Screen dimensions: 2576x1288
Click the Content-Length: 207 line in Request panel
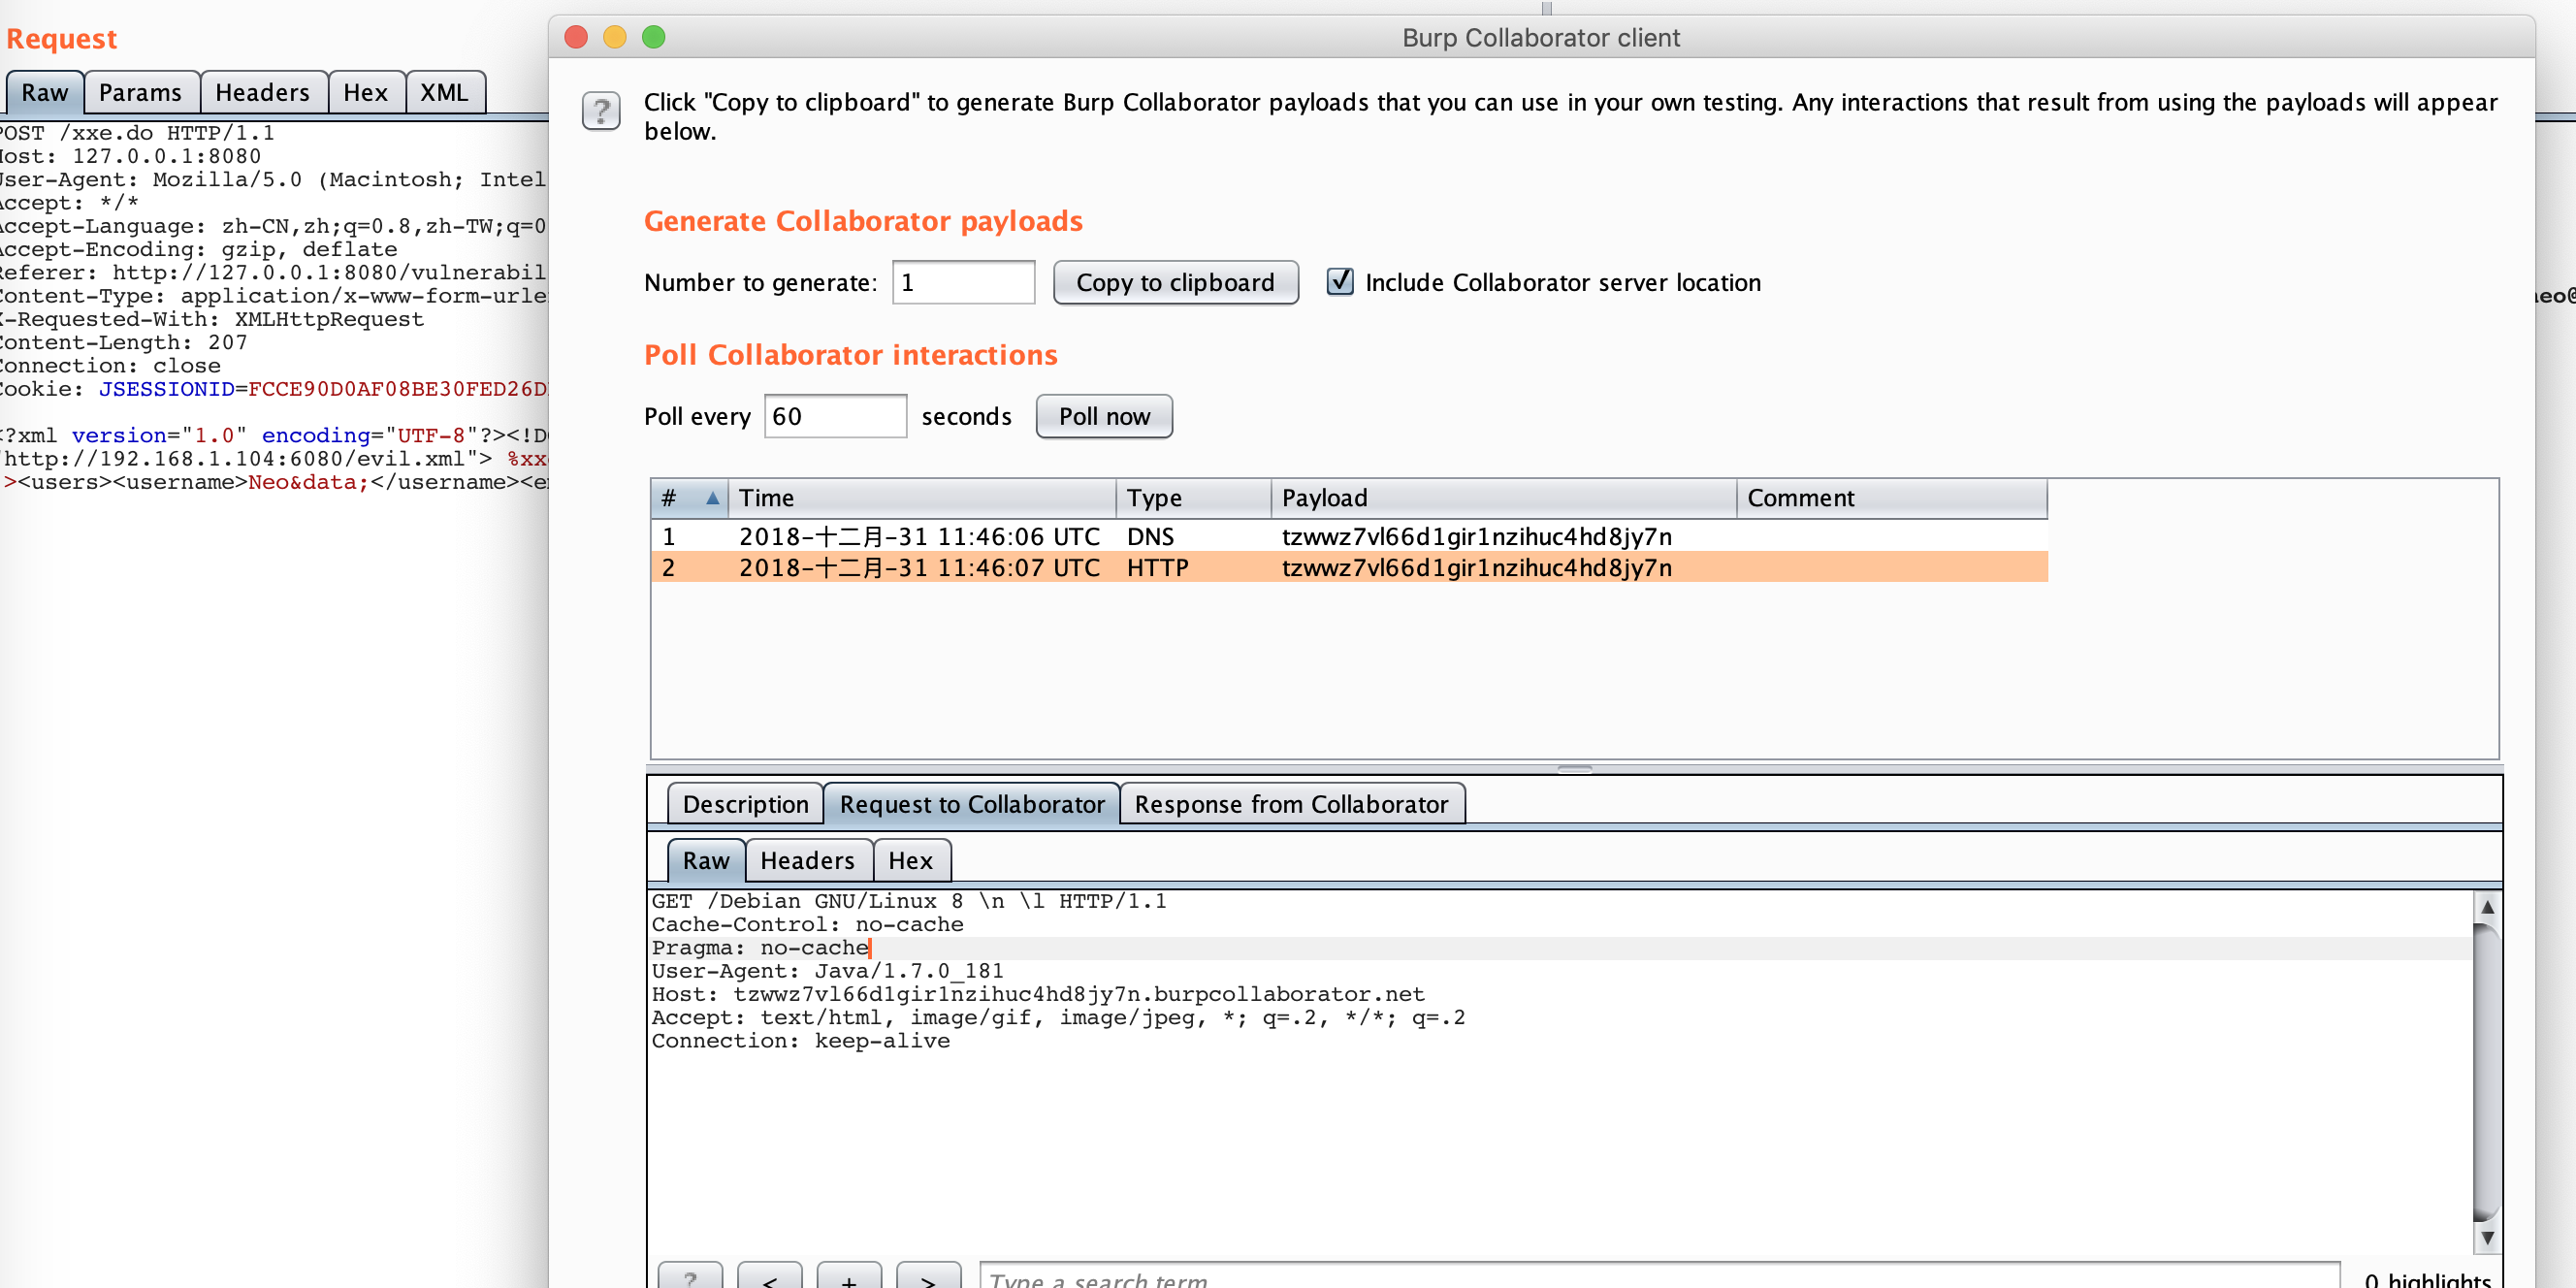click(x=124, y=342)
